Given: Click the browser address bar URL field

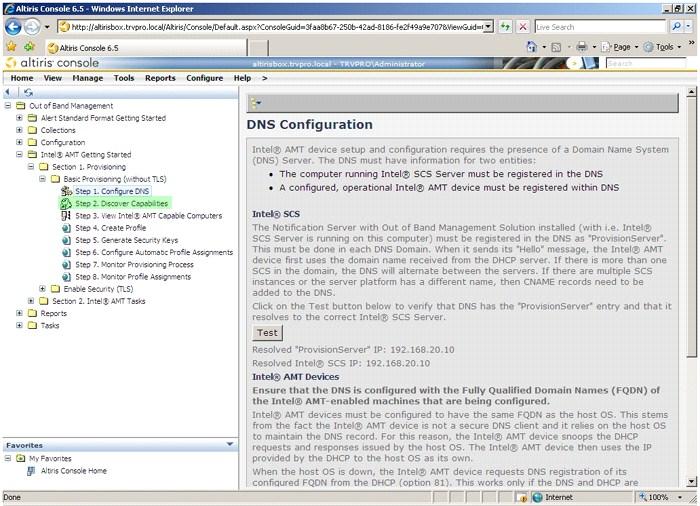Looking at the screenshot, I should tap(272, 27).
